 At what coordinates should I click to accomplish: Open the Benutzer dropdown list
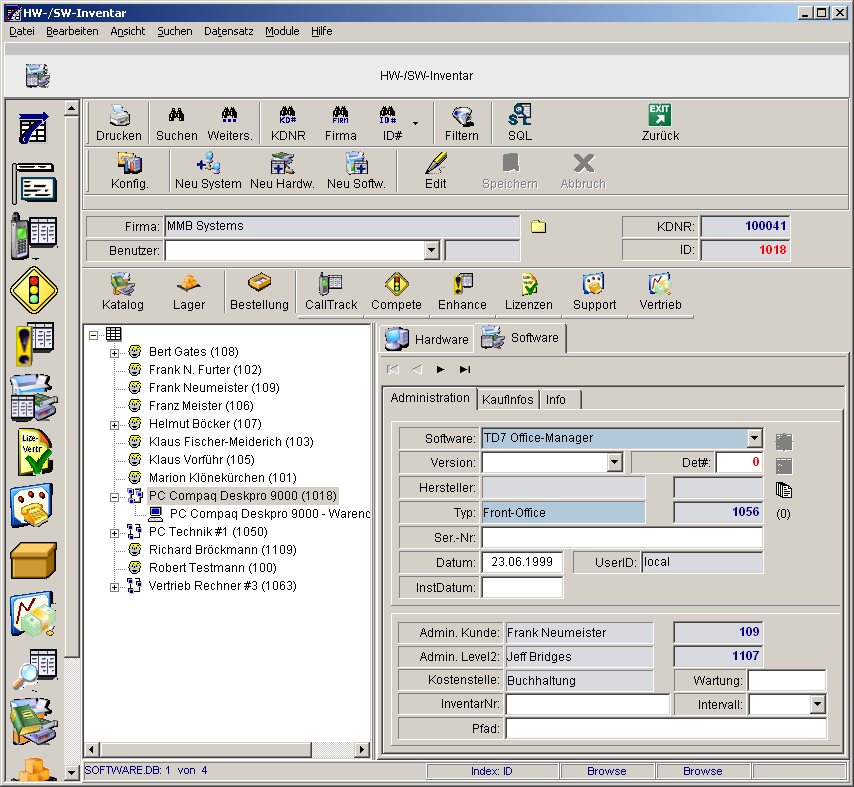pos(431,250)
